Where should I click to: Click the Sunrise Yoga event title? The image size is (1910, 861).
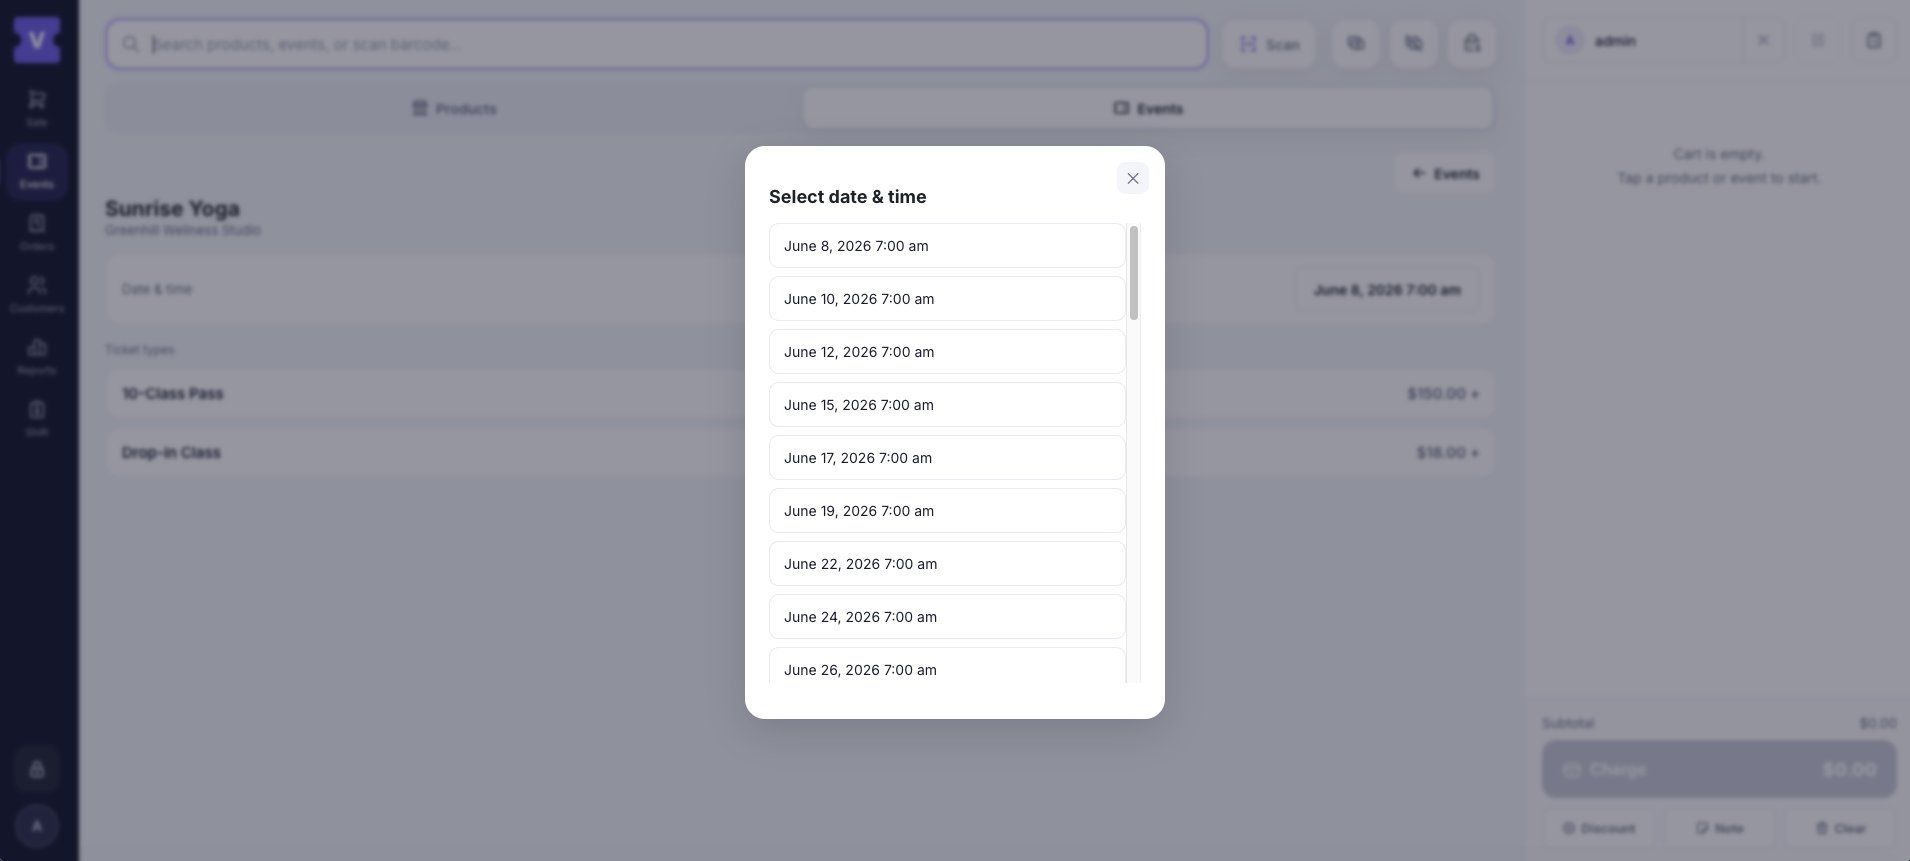[x=172, y=209]
